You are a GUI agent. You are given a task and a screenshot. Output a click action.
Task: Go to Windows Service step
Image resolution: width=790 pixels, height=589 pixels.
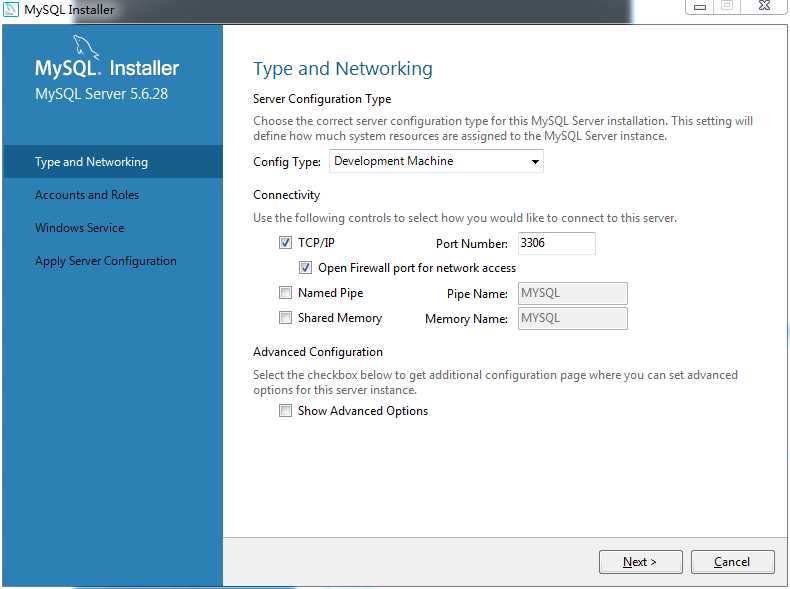(x=80, y=228)
